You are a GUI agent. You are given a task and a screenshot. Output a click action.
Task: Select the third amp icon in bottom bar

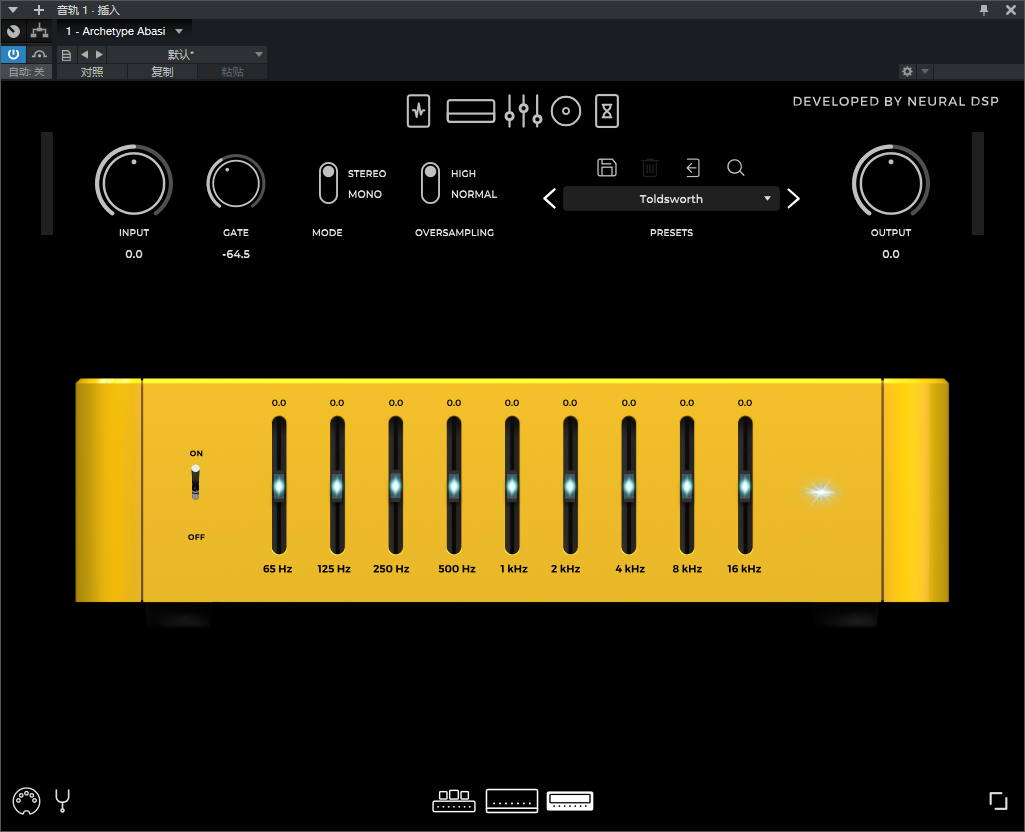coord(570,801)
